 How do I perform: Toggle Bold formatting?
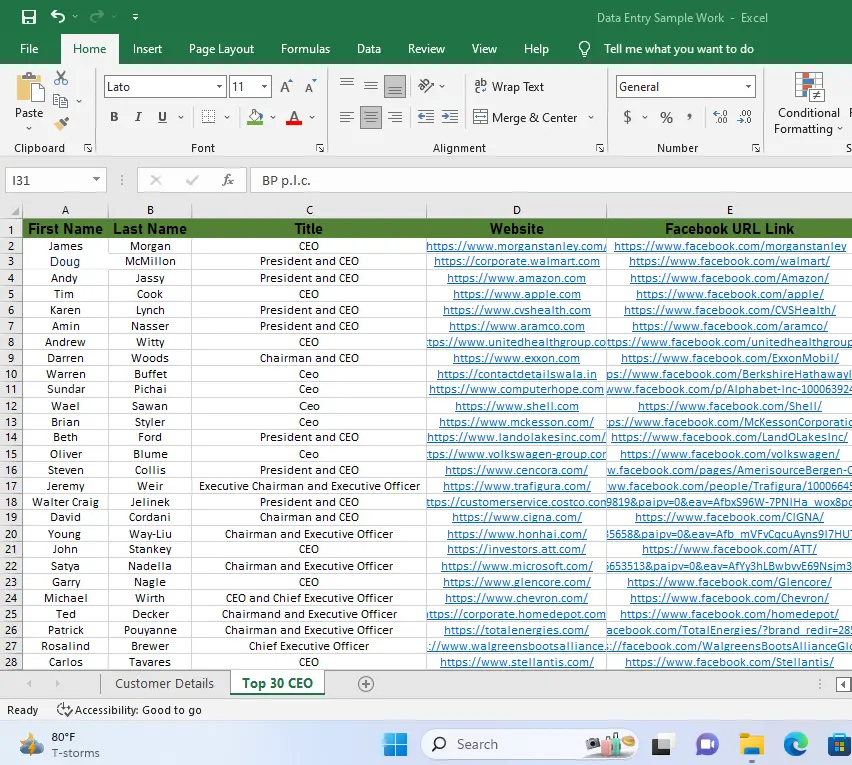[x=114, y=118]
